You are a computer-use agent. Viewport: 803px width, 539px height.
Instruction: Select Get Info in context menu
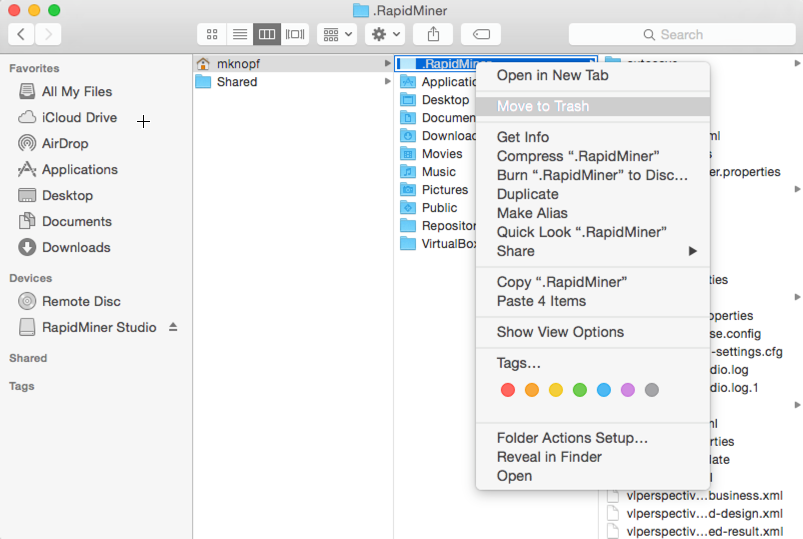click(x=523, y=137)
